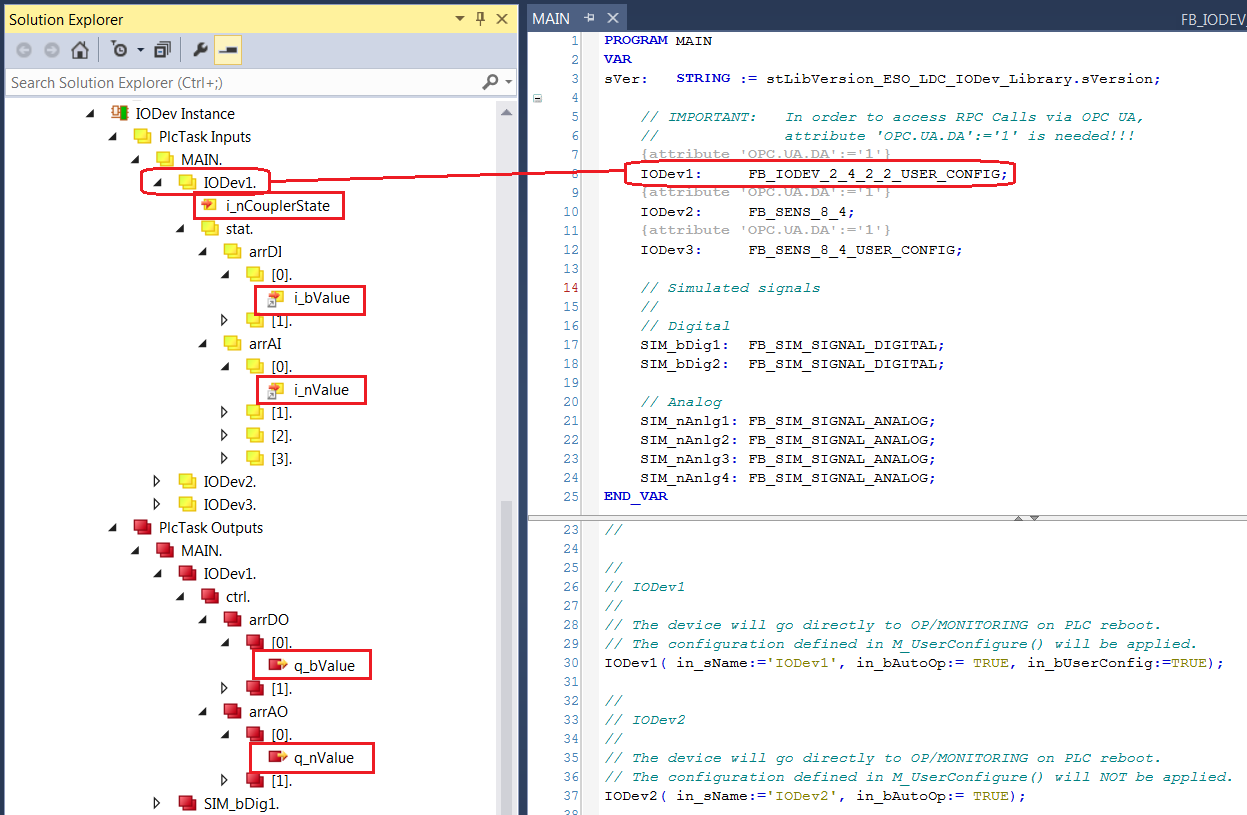Image resolution: width=1247 pixels, height=815 pixels.
Task: Click the Forward navigation arrow icon
Action: tap(50, 49)
